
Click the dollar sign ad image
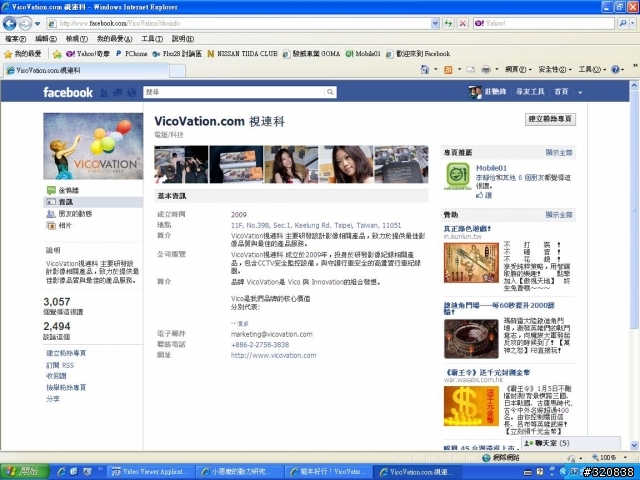[x=471, y=406]
